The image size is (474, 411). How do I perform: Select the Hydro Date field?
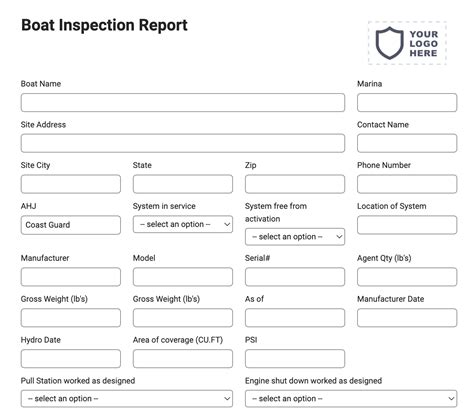[71, 359]
